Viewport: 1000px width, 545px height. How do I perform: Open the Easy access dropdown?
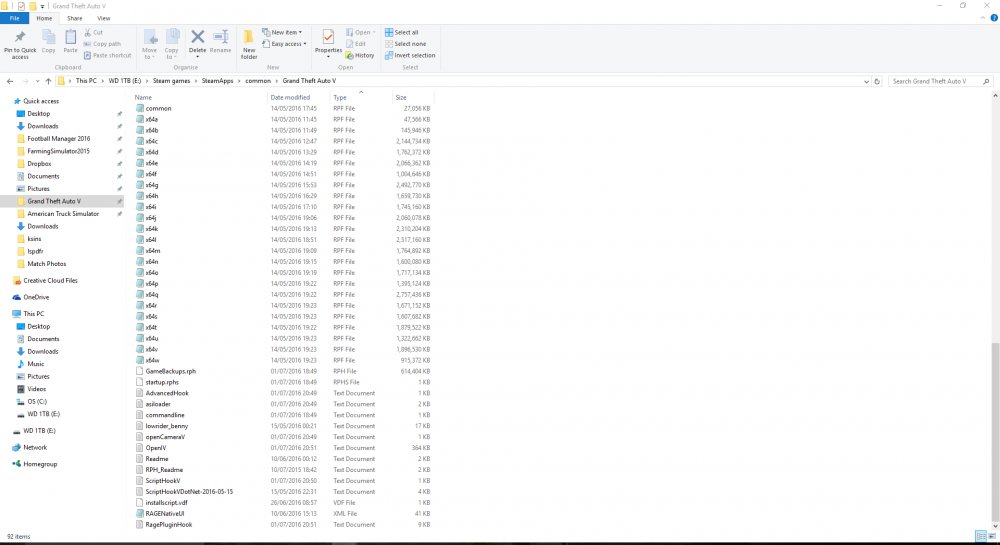click(x=284, y=44)
